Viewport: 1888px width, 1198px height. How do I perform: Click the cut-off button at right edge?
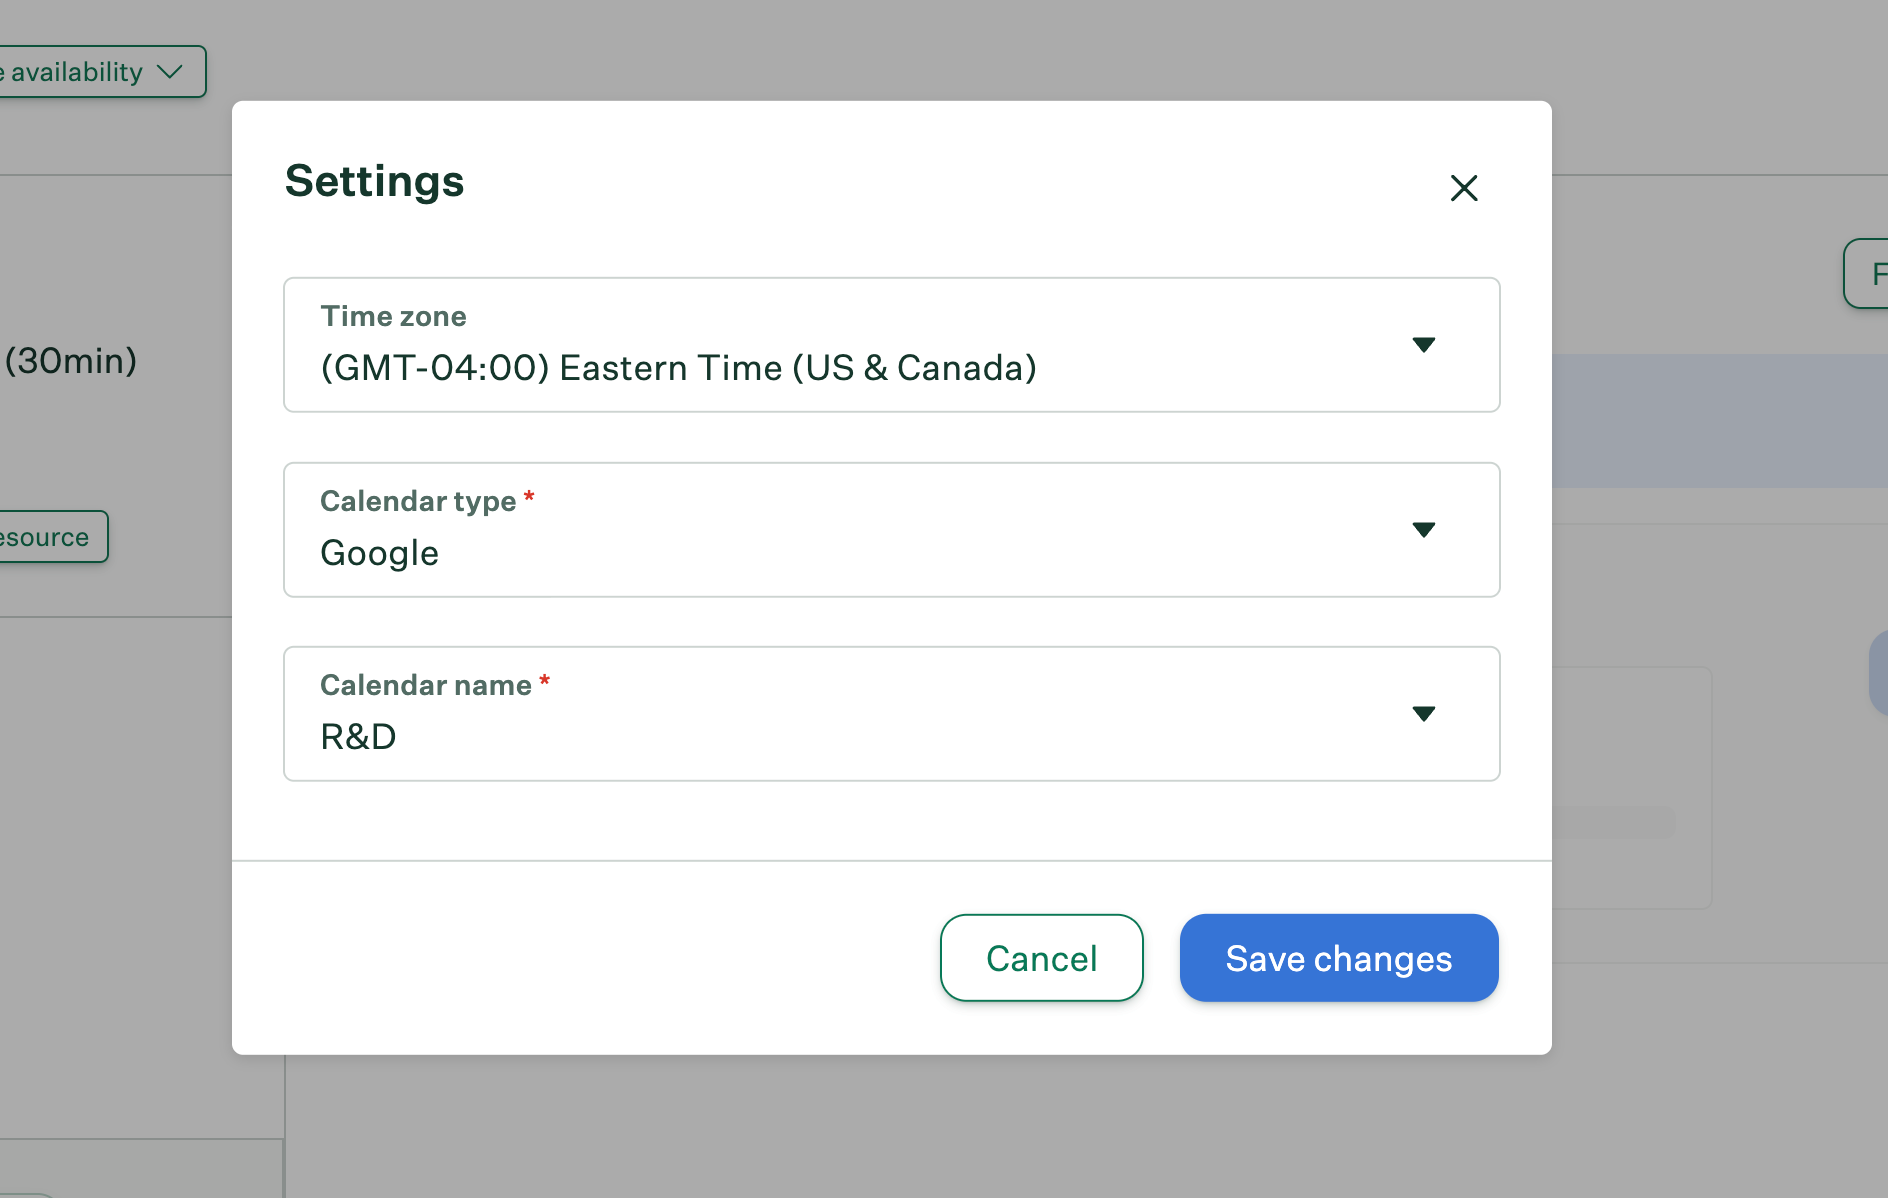pos(1866,274)
